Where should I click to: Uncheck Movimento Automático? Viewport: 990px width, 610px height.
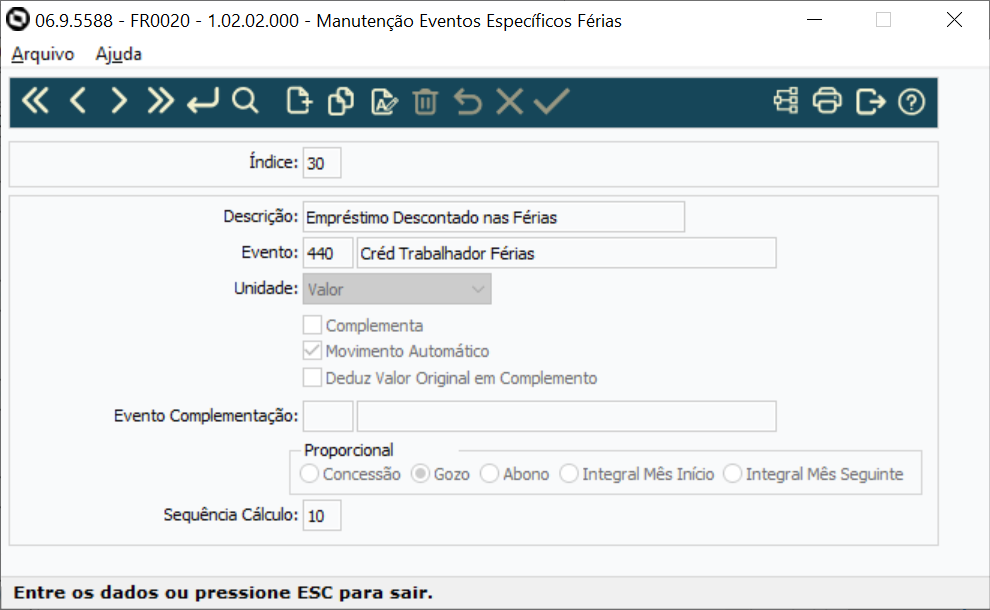click(x=312, y=351)
